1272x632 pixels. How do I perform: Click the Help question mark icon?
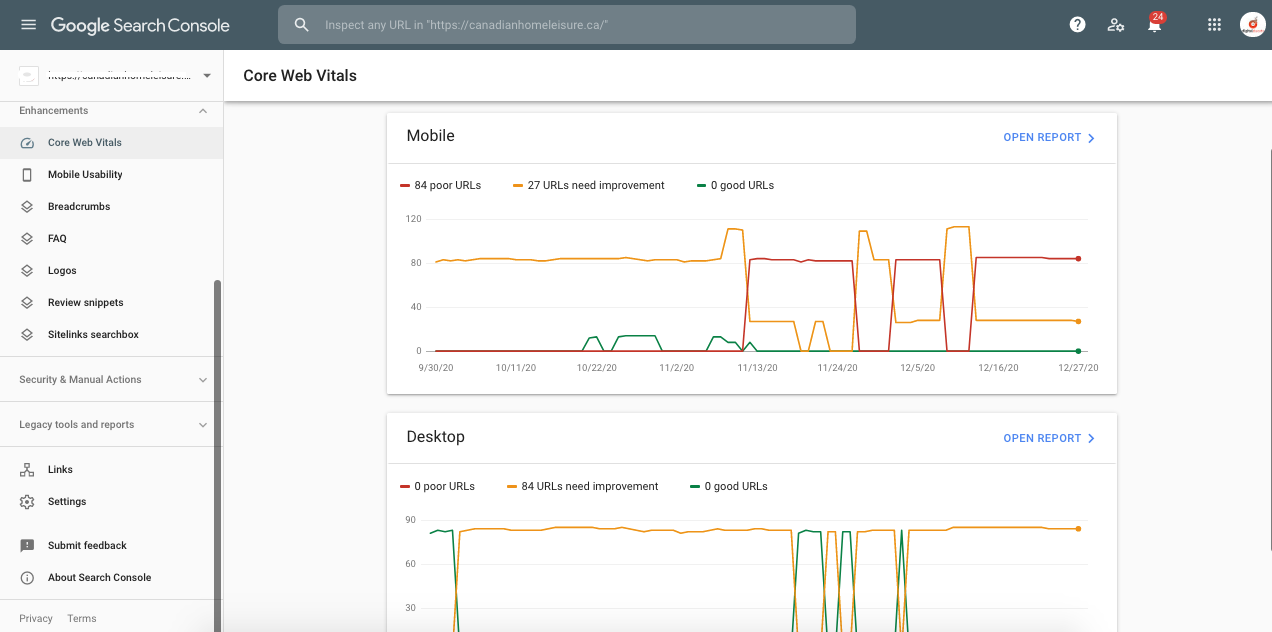[1077, 25]
